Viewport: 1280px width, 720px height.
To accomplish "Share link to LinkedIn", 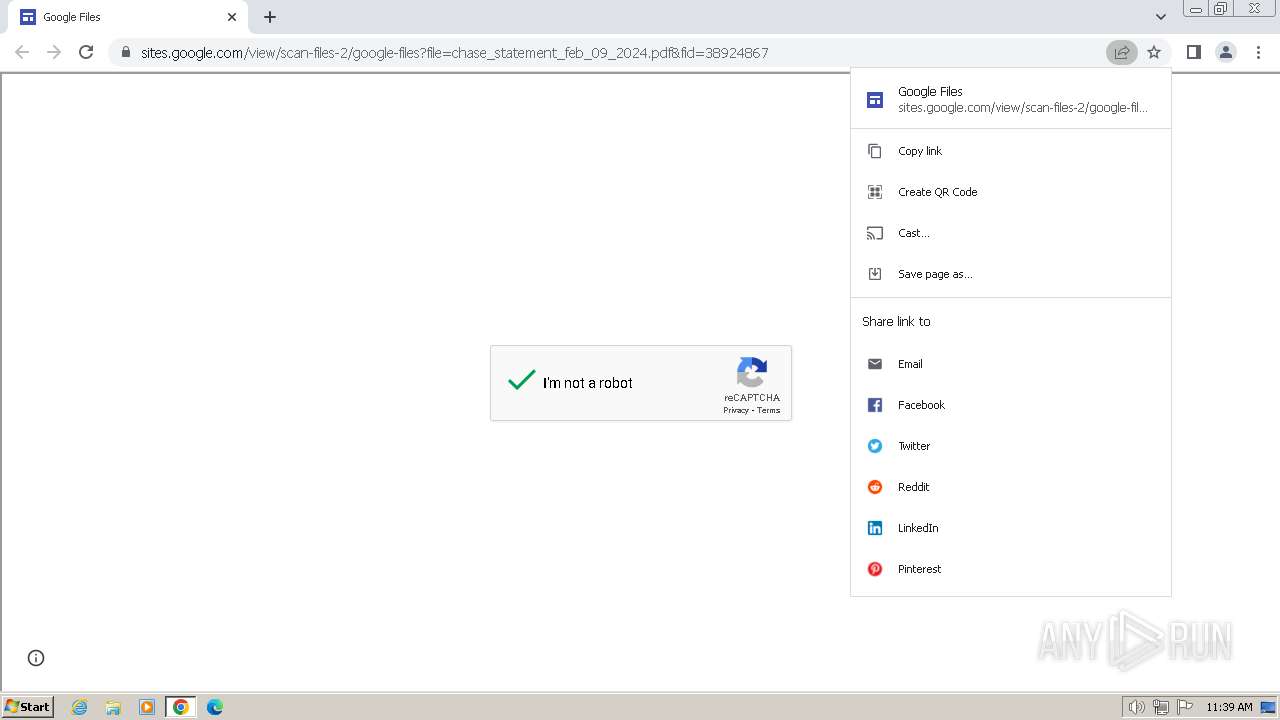I will tap(1010, 528).
